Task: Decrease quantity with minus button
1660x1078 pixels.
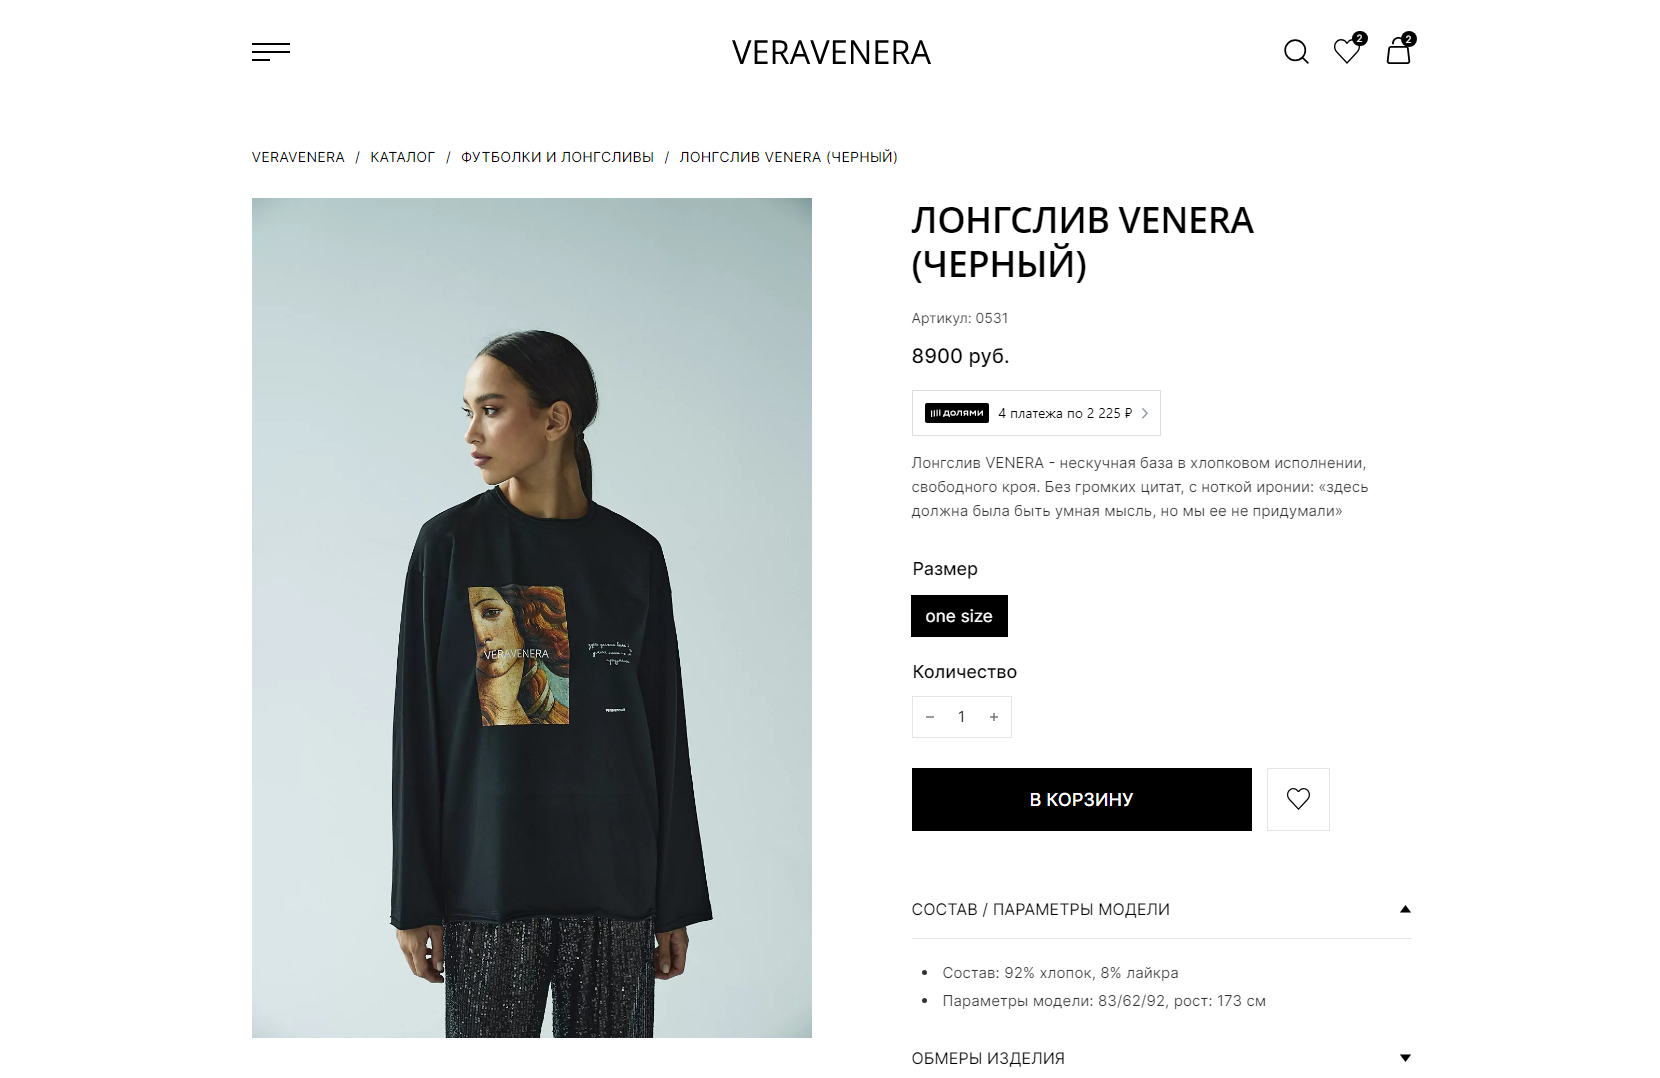Action: (930, 717)
